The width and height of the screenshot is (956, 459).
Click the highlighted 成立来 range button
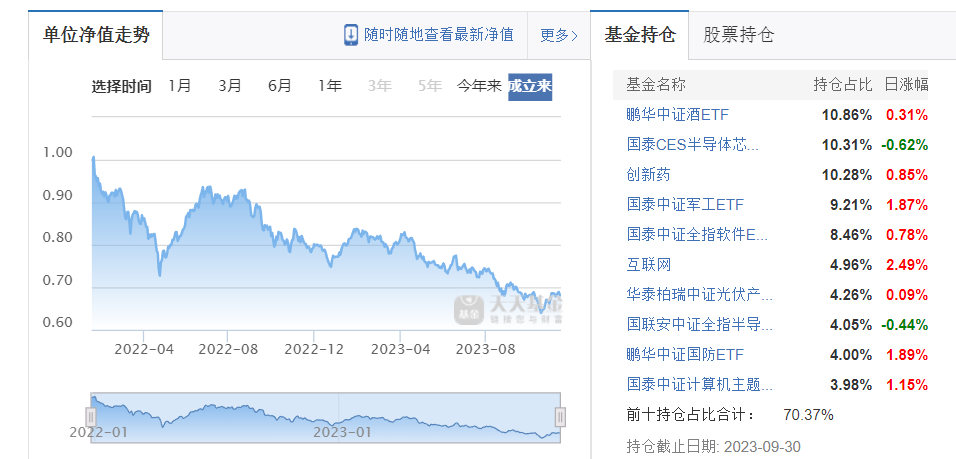530,86
